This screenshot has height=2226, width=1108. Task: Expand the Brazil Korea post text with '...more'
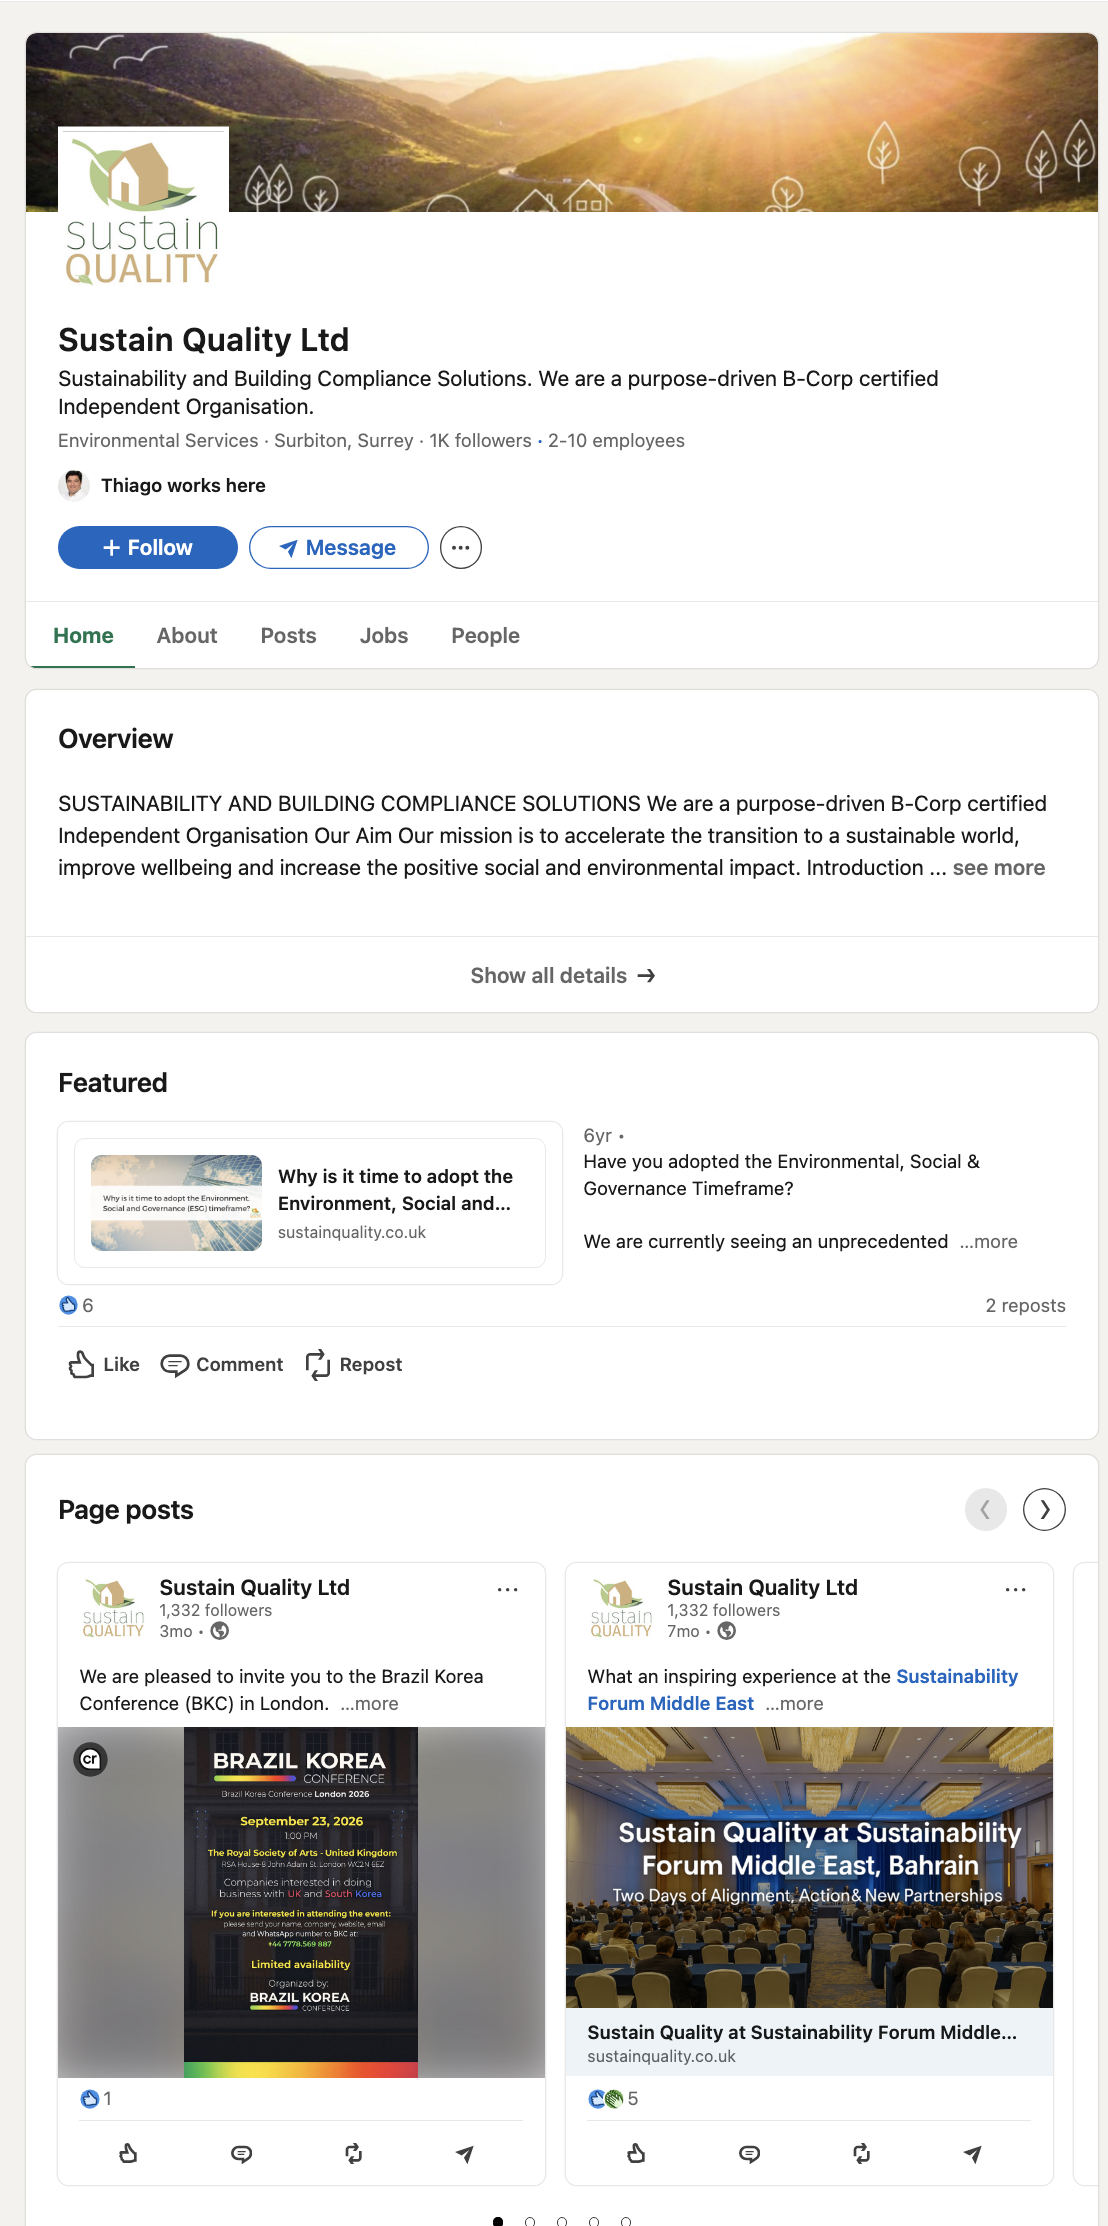point(369,1703)
